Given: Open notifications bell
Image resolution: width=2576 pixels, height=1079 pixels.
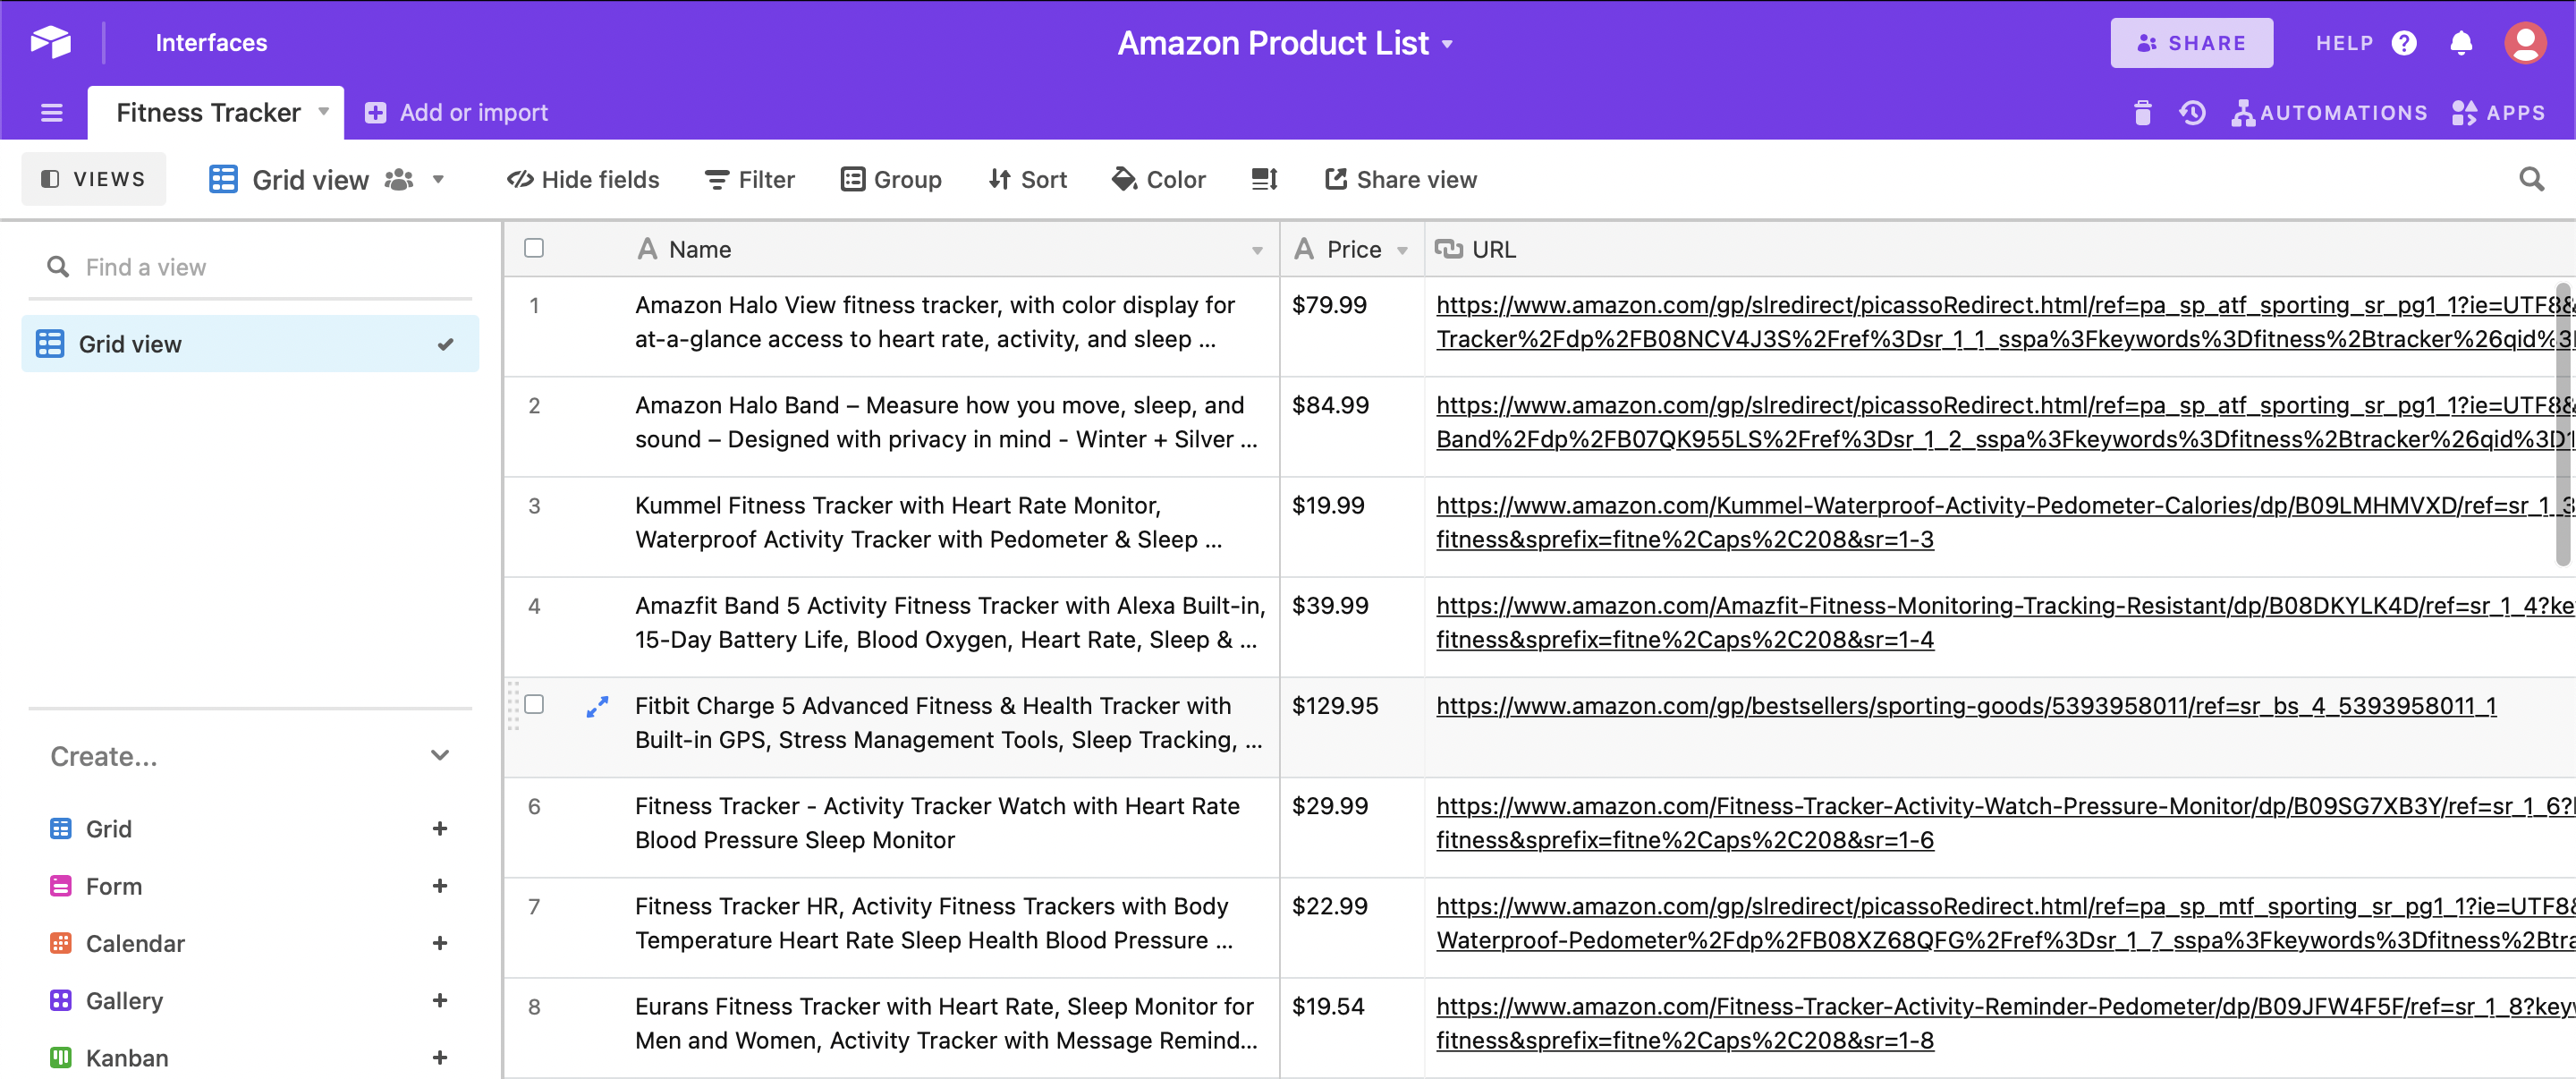Looking at the screenshot, I should (2461, 42).
